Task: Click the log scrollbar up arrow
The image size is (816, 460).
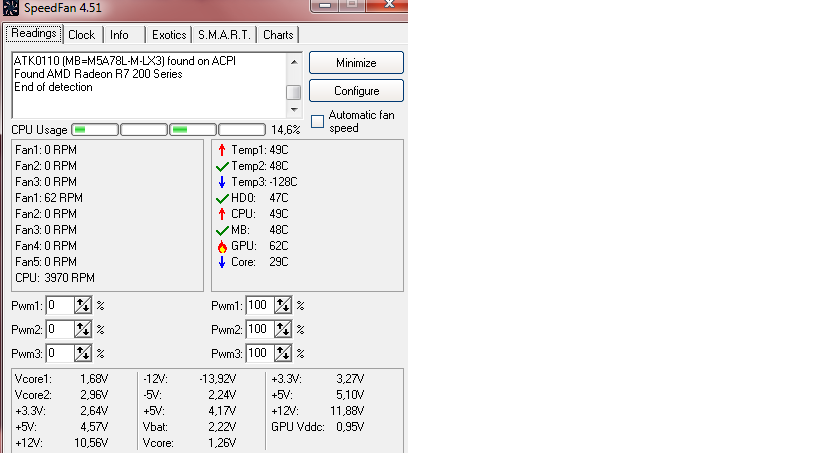Action: pos(294,62)
